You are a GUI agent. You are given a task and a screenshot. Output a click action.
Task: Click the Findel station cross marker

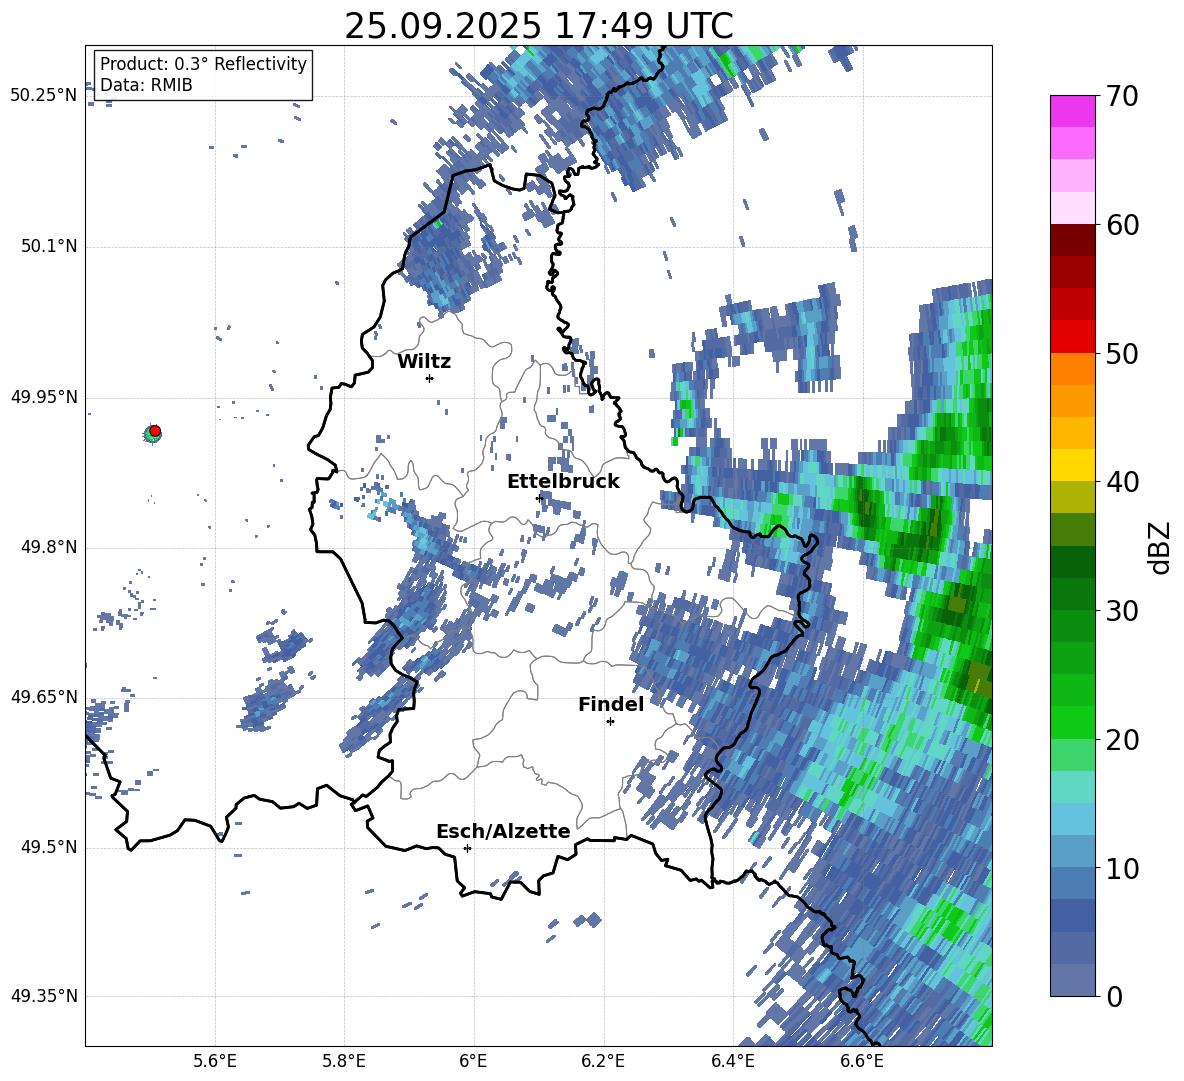click(610, 722)
